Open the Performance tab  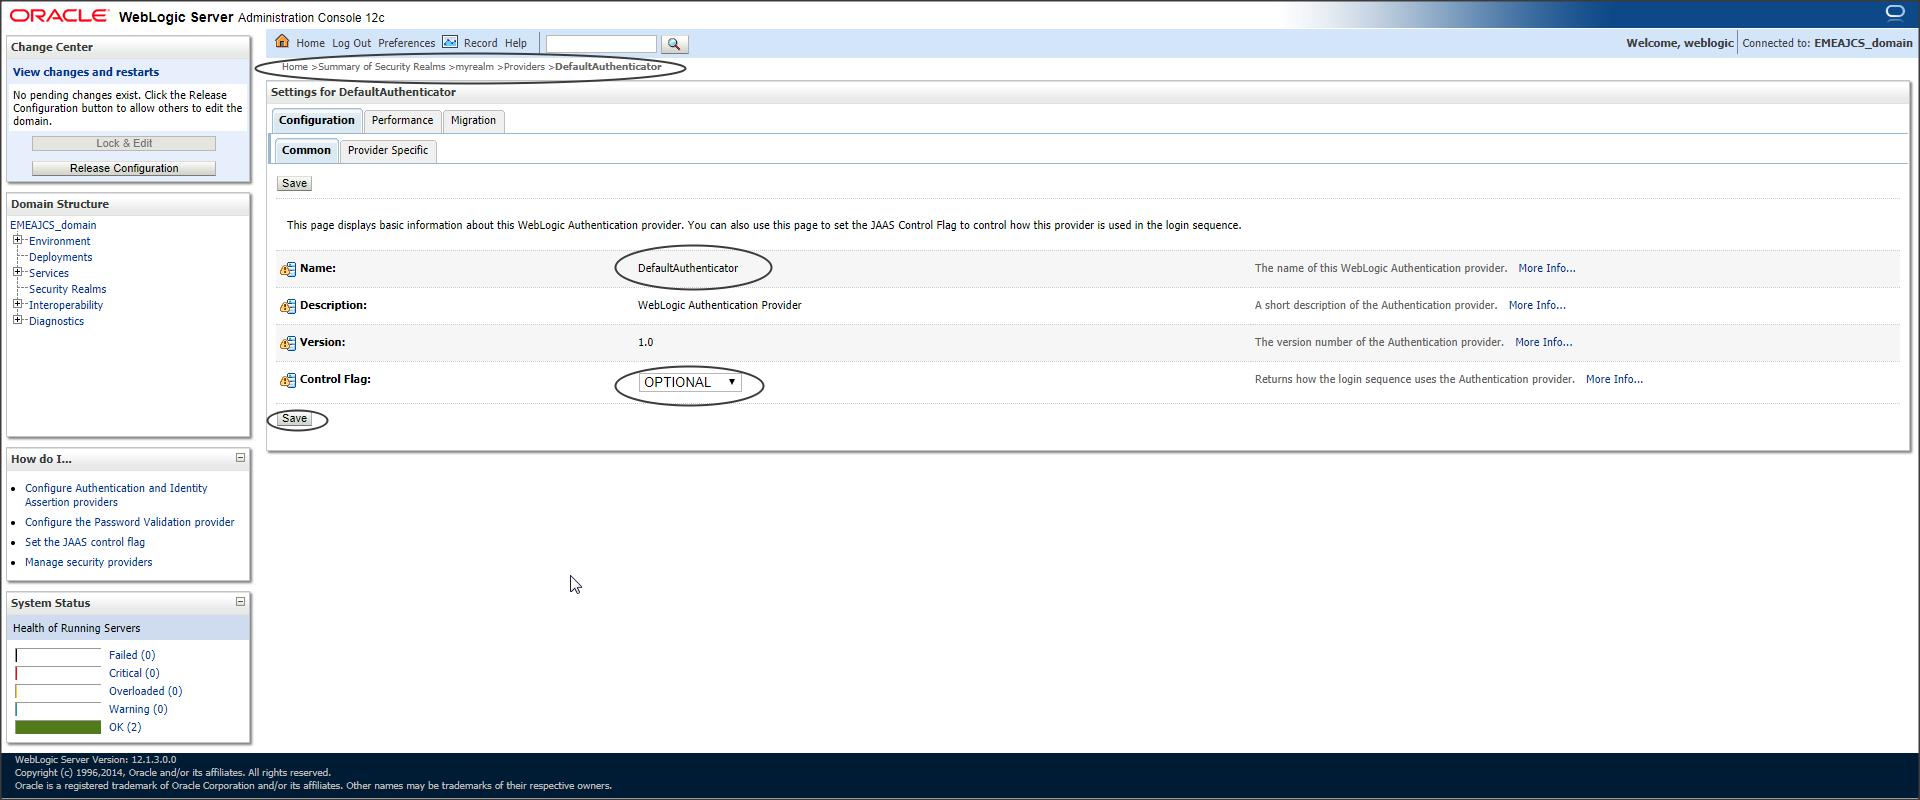tap(402, 121)
